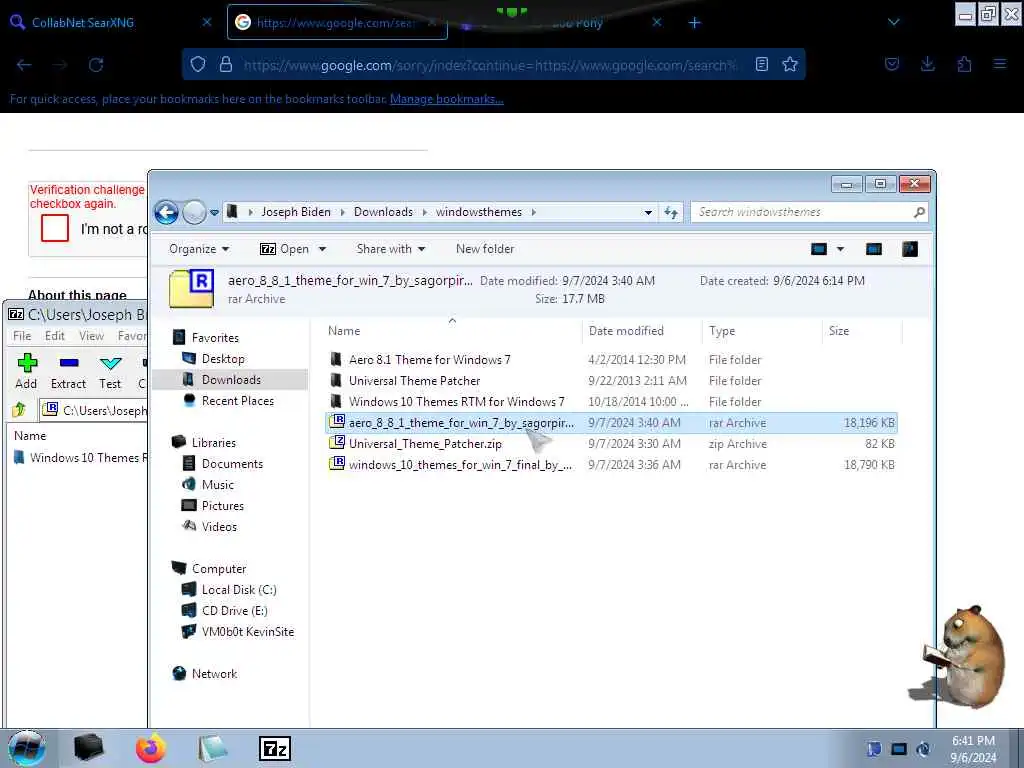Select the Universal Theme Patcher folder
1024x768 pixels.
(x=414, y=381)
